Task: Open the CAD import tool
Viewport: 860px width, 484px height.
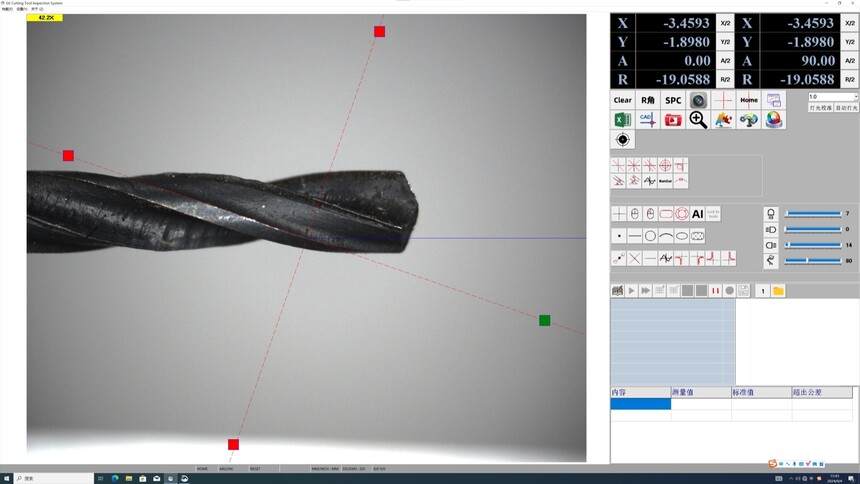Action: pos(648,120)
